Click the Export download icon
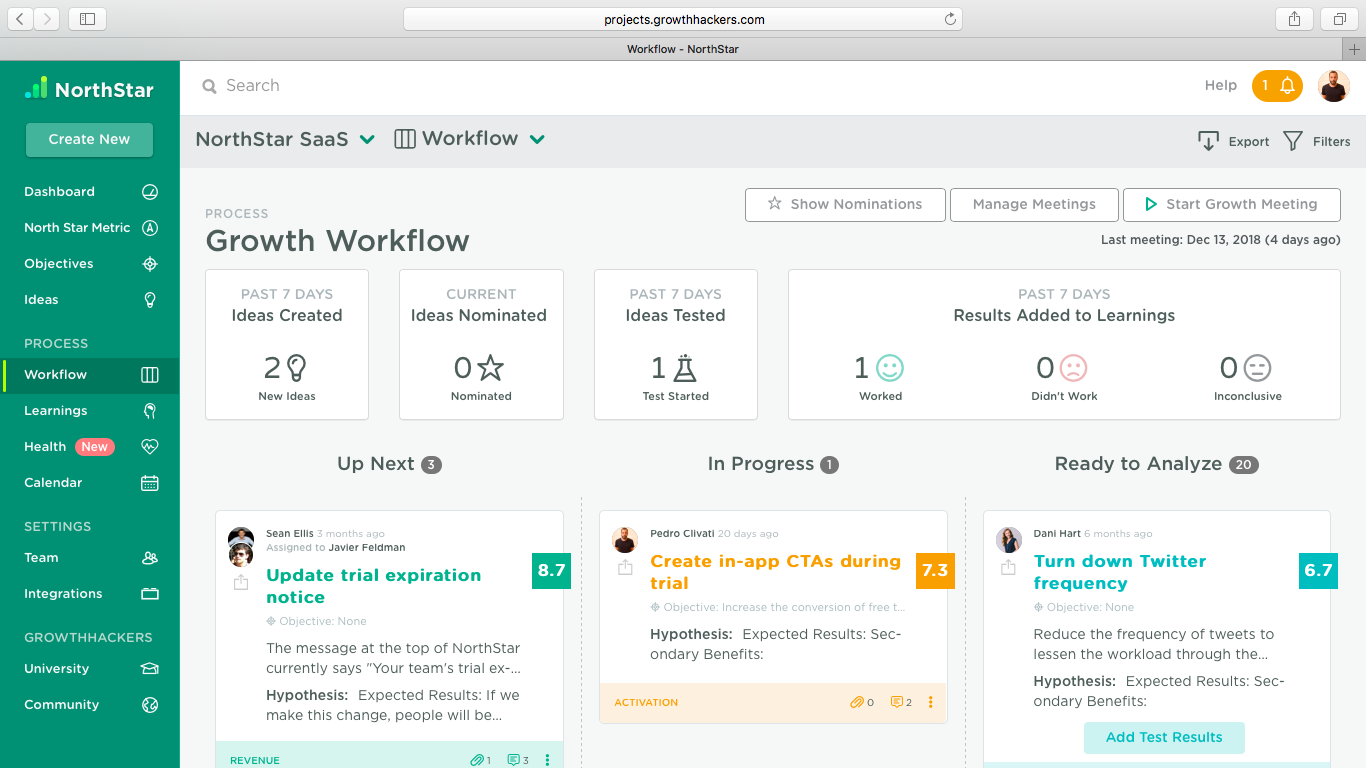Screen dimensions: 1366x768 1208,141
